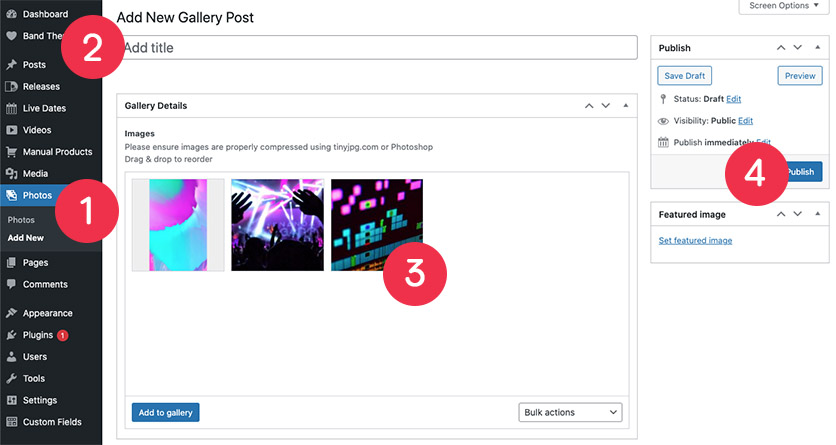Viewport: 836px width, 445px height.
Task: Open the Tools wrench icon
Action: (x=11, y=378)
